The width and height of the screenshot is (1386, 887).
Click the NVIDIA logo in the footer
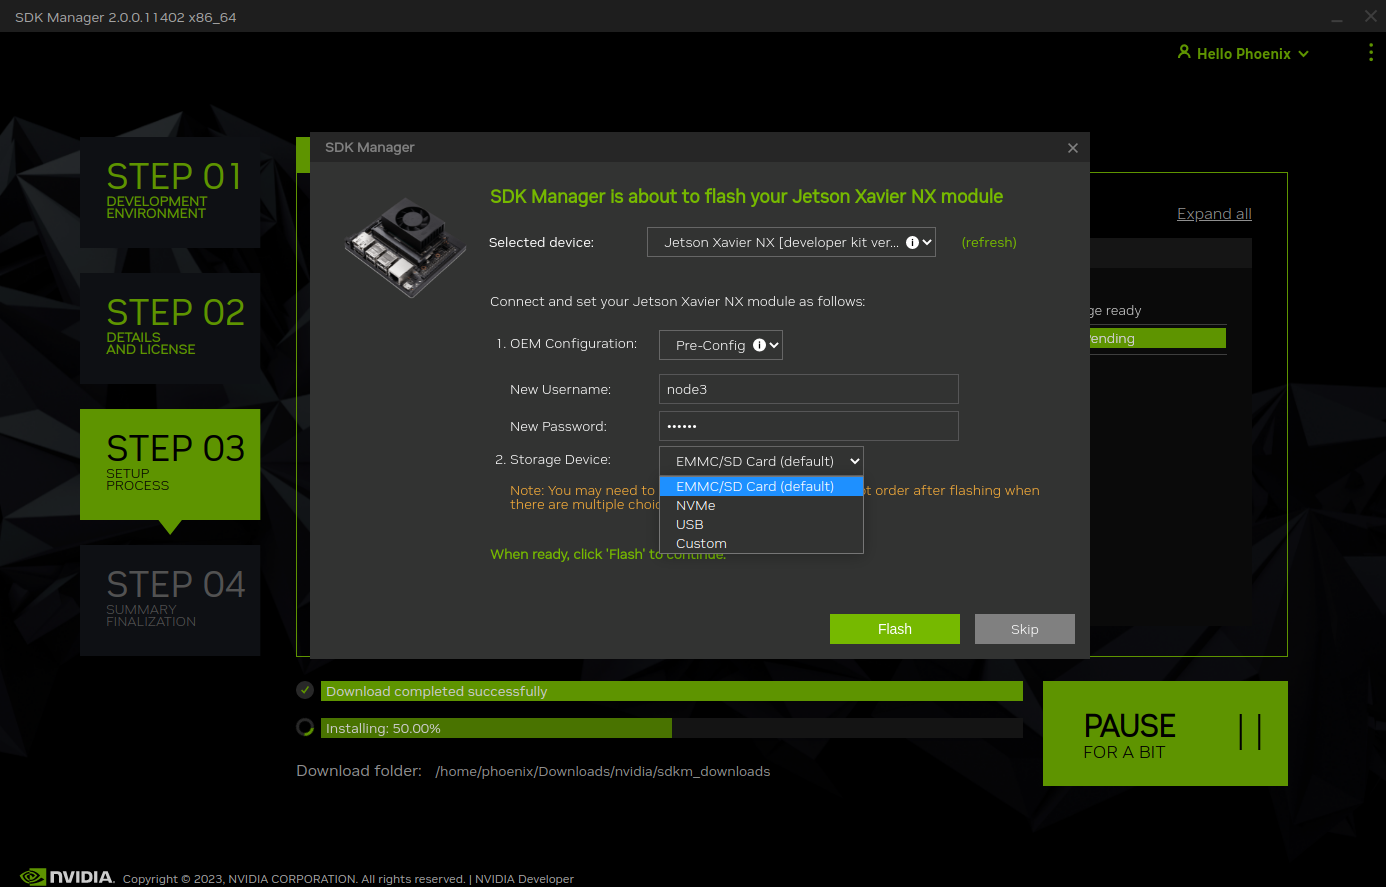[67, 877]
